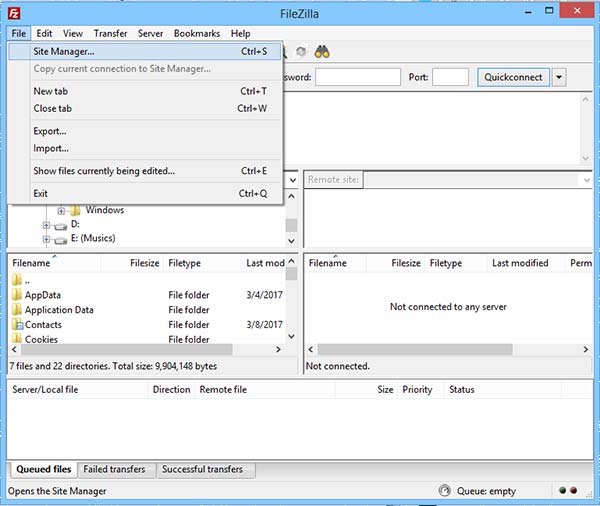The height and width of the screenshot is (506, 600).
Task: Choose Import... in File menu
Action: [x=145, y=148]
